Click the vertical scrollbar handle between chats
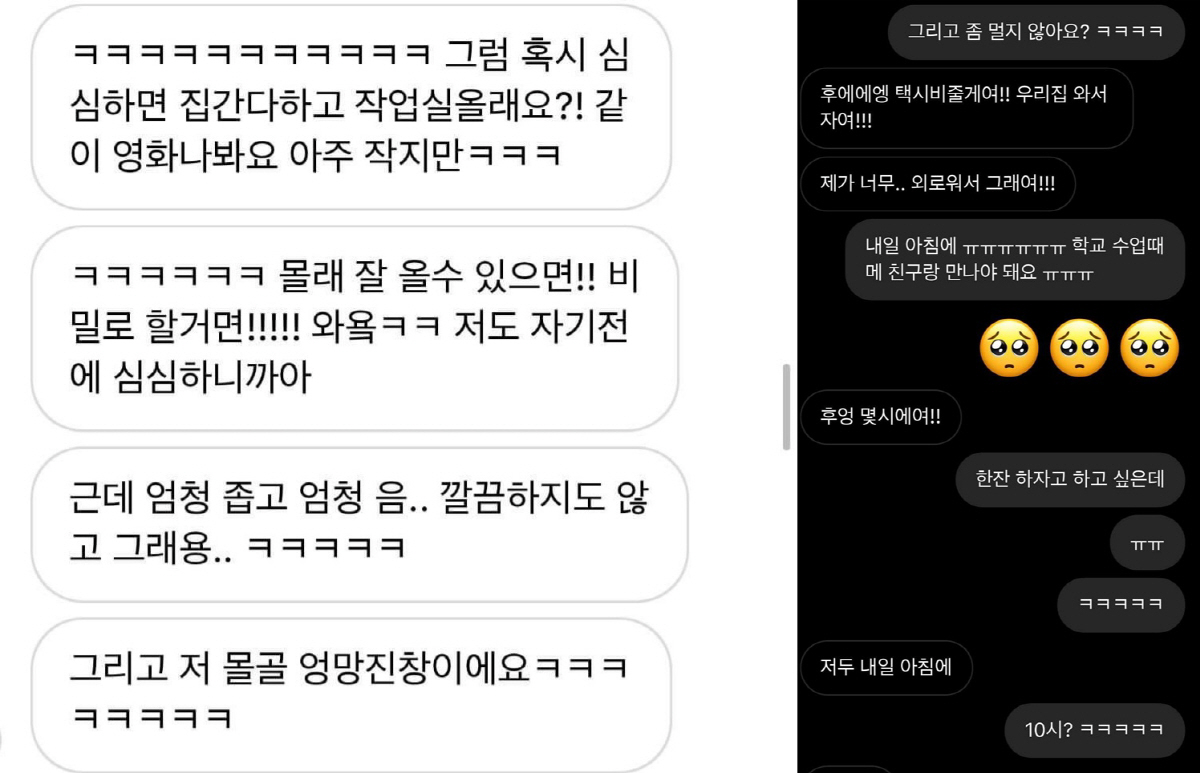The width and height of the screenshot is (1200, 773). [x=786, y=407]
